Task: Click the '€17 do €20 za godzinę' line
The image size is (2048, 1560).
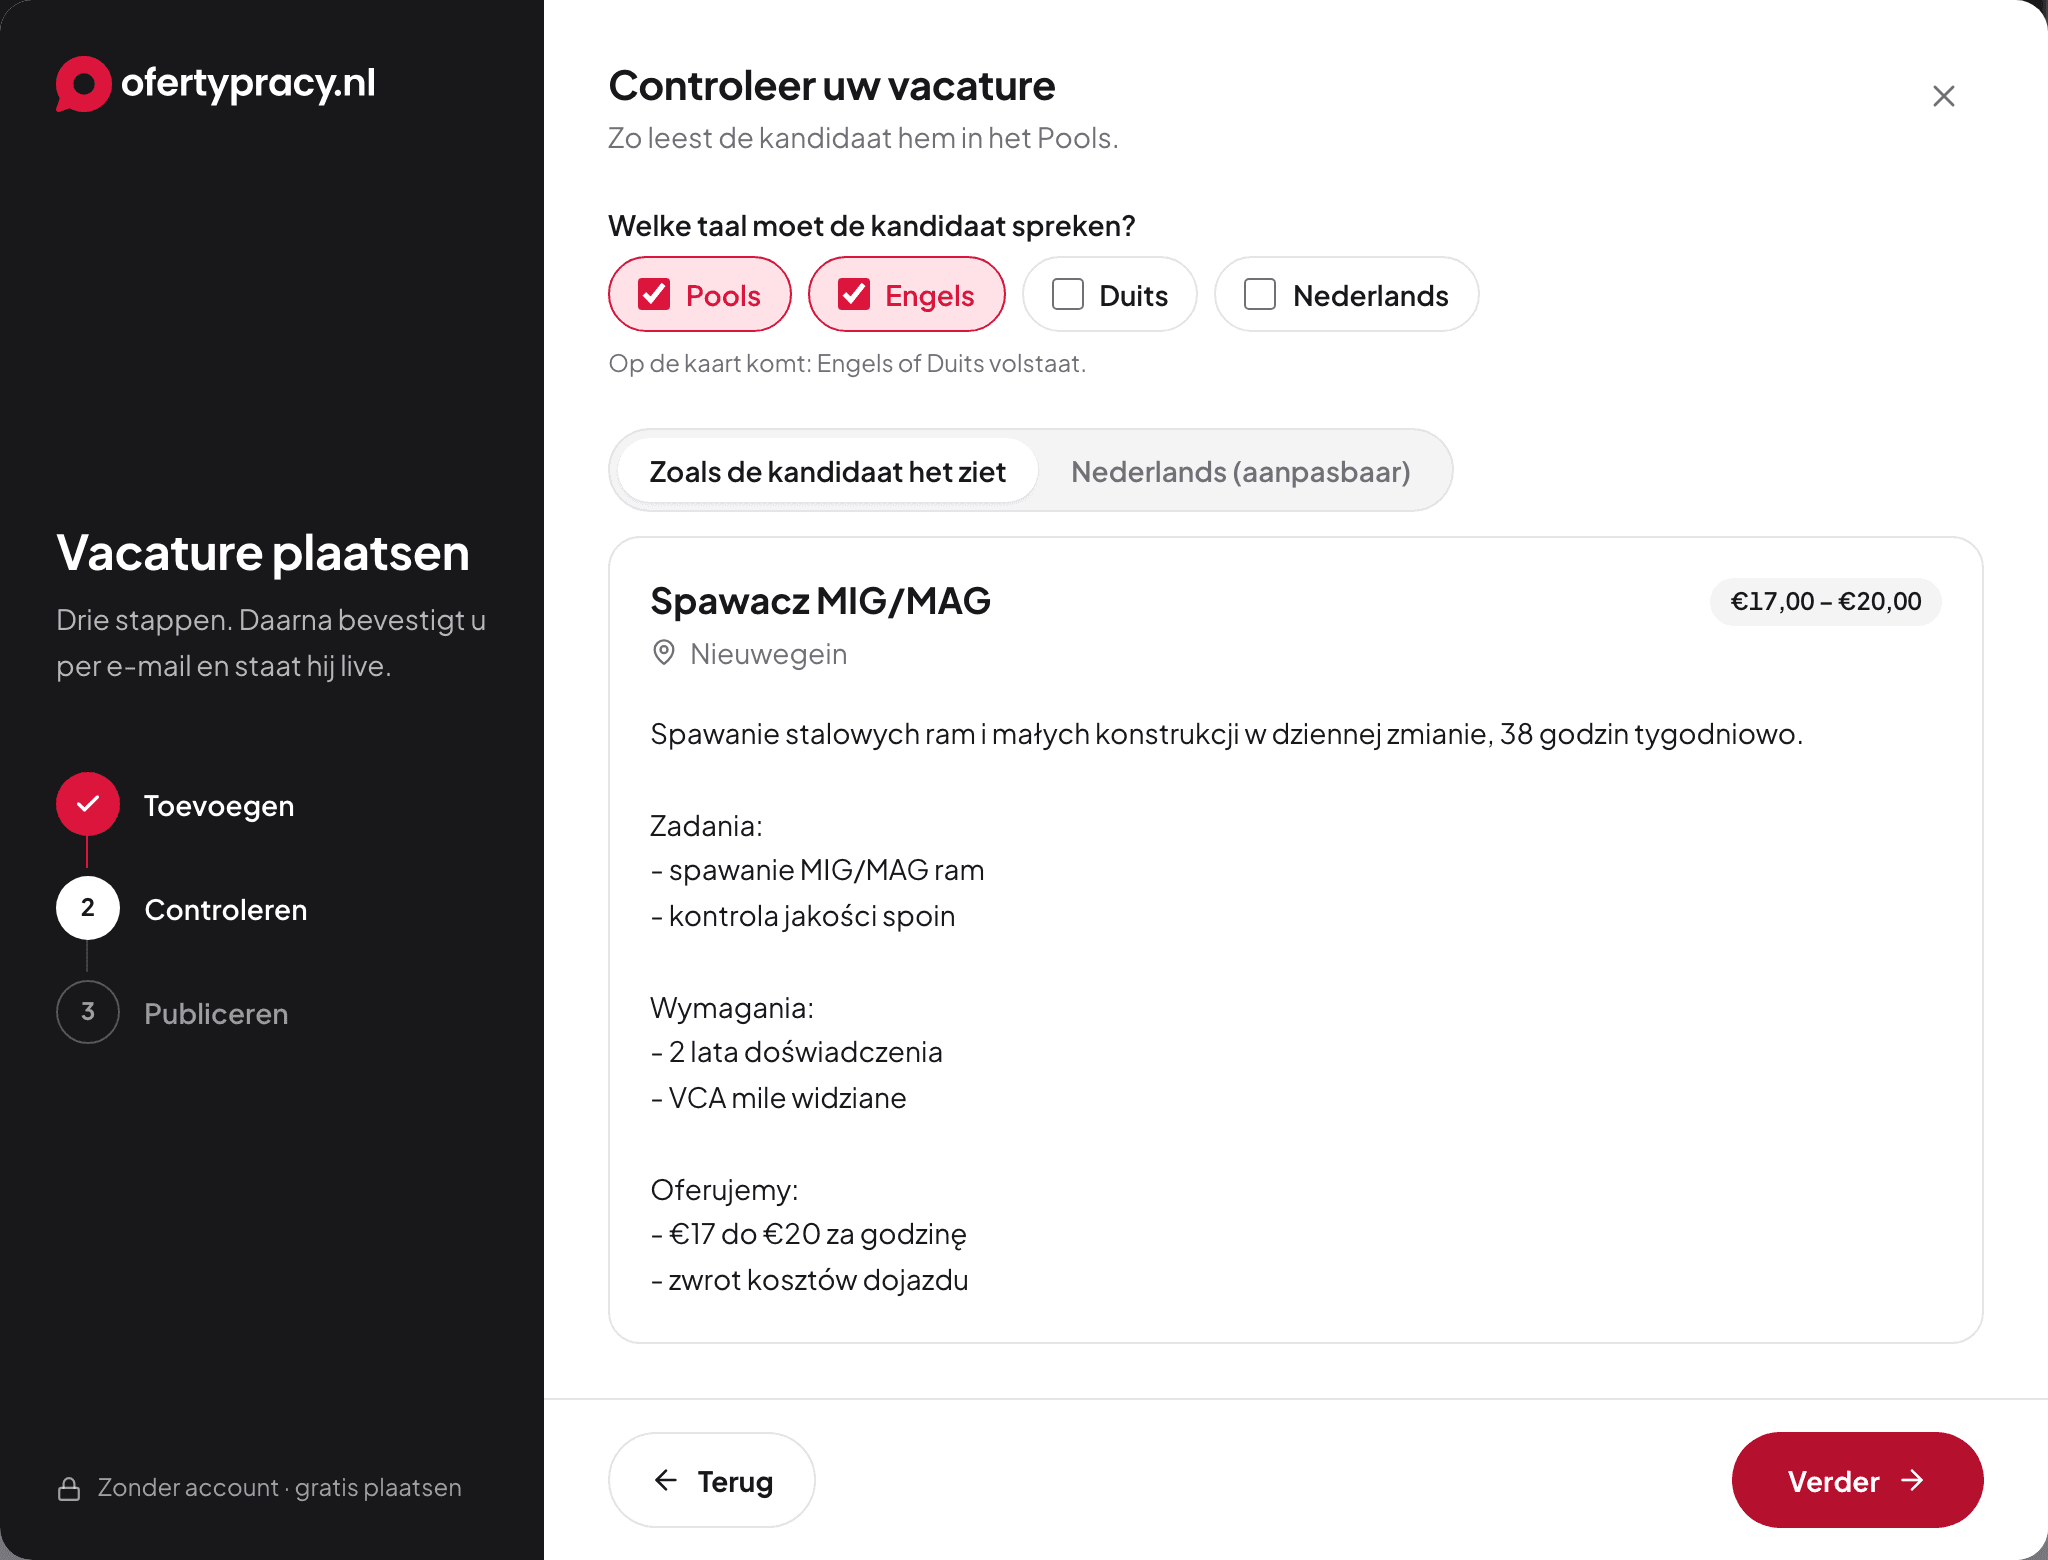Action: click(808, 1235)
